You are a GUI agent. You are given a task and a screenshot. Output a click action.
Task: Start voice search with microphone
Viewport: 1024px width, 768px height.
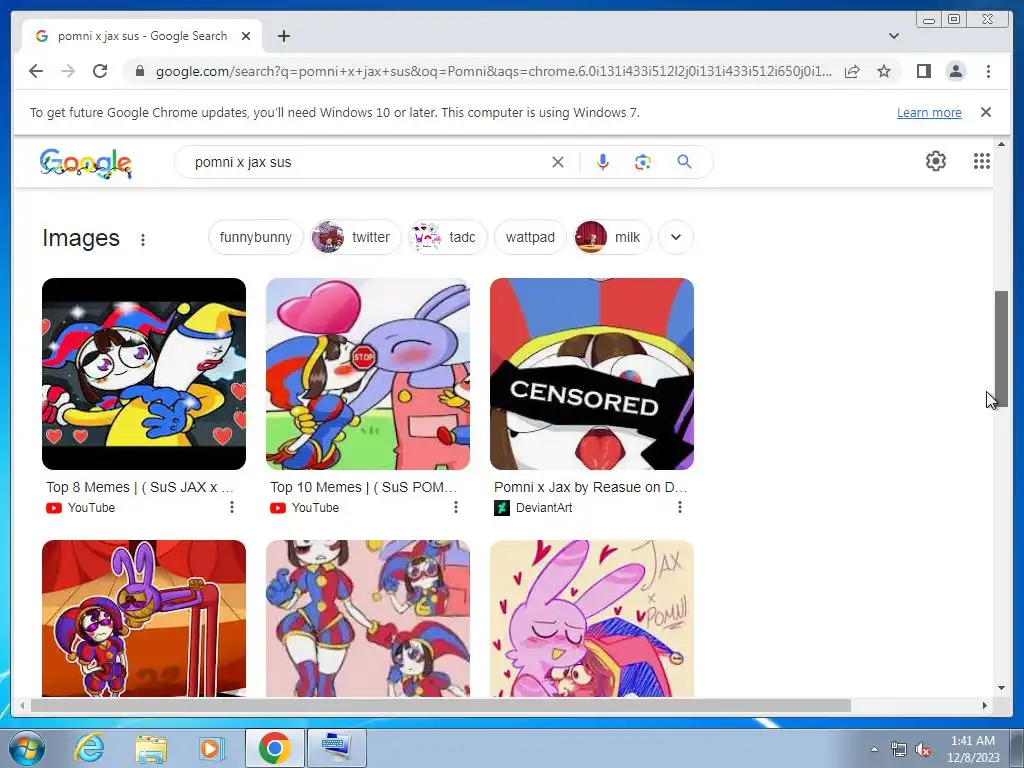coord(603,162)
